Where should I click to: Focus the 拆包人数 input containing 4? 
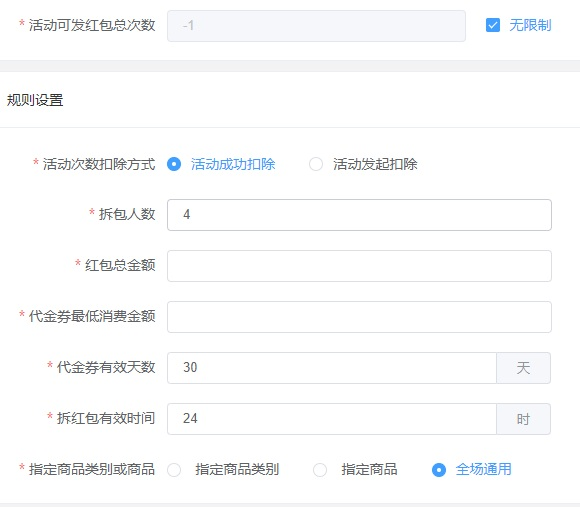[x=359, y=215]
